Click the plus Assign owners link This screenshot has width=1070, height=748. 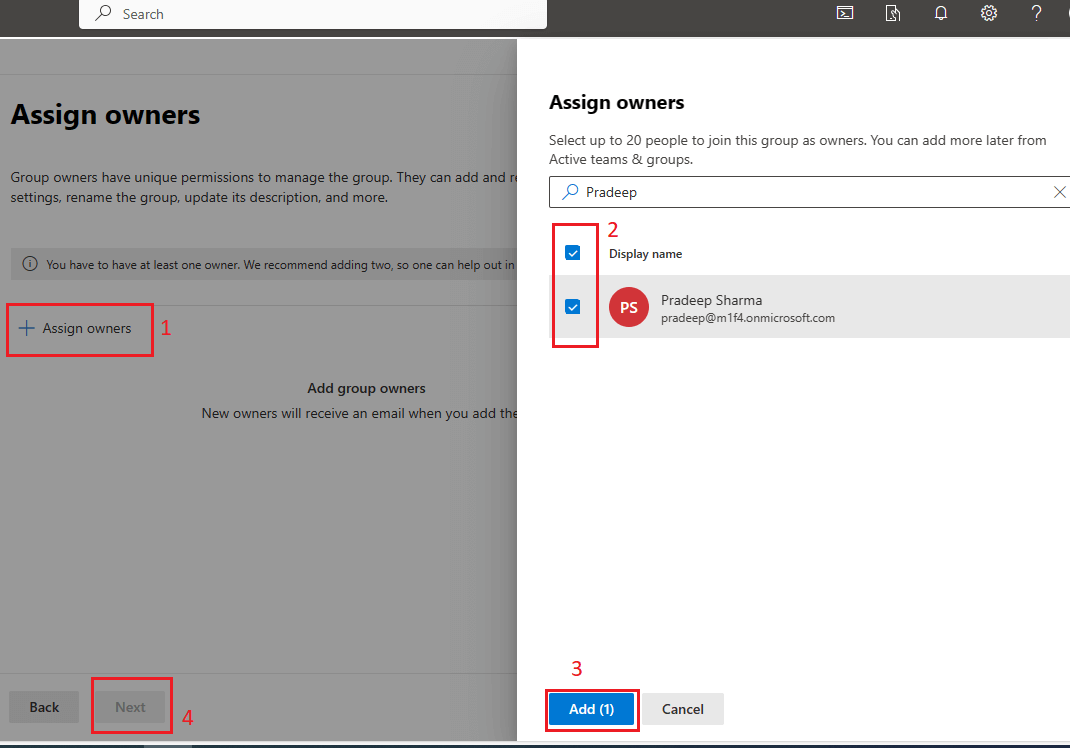click(76, 328)
